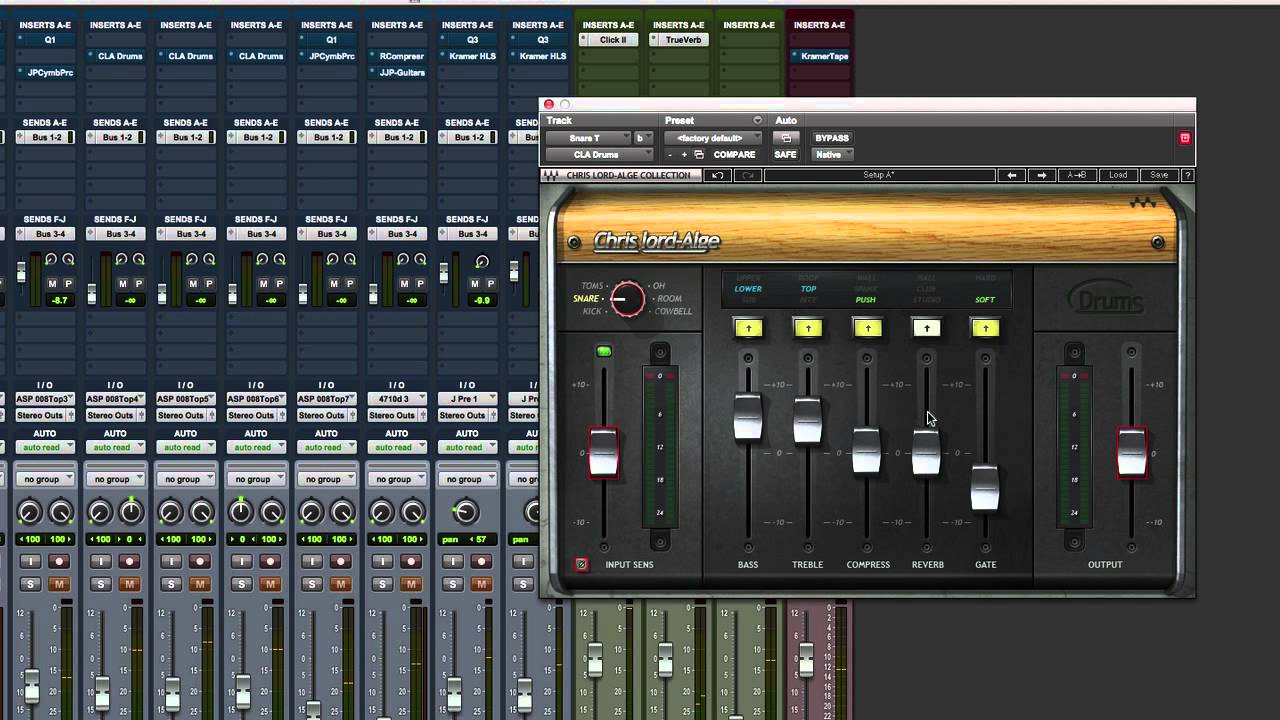The width and height of the screenshot is (1280, 720).
Task: Toggle automation SAFE
Action: [x=785, y=155]
